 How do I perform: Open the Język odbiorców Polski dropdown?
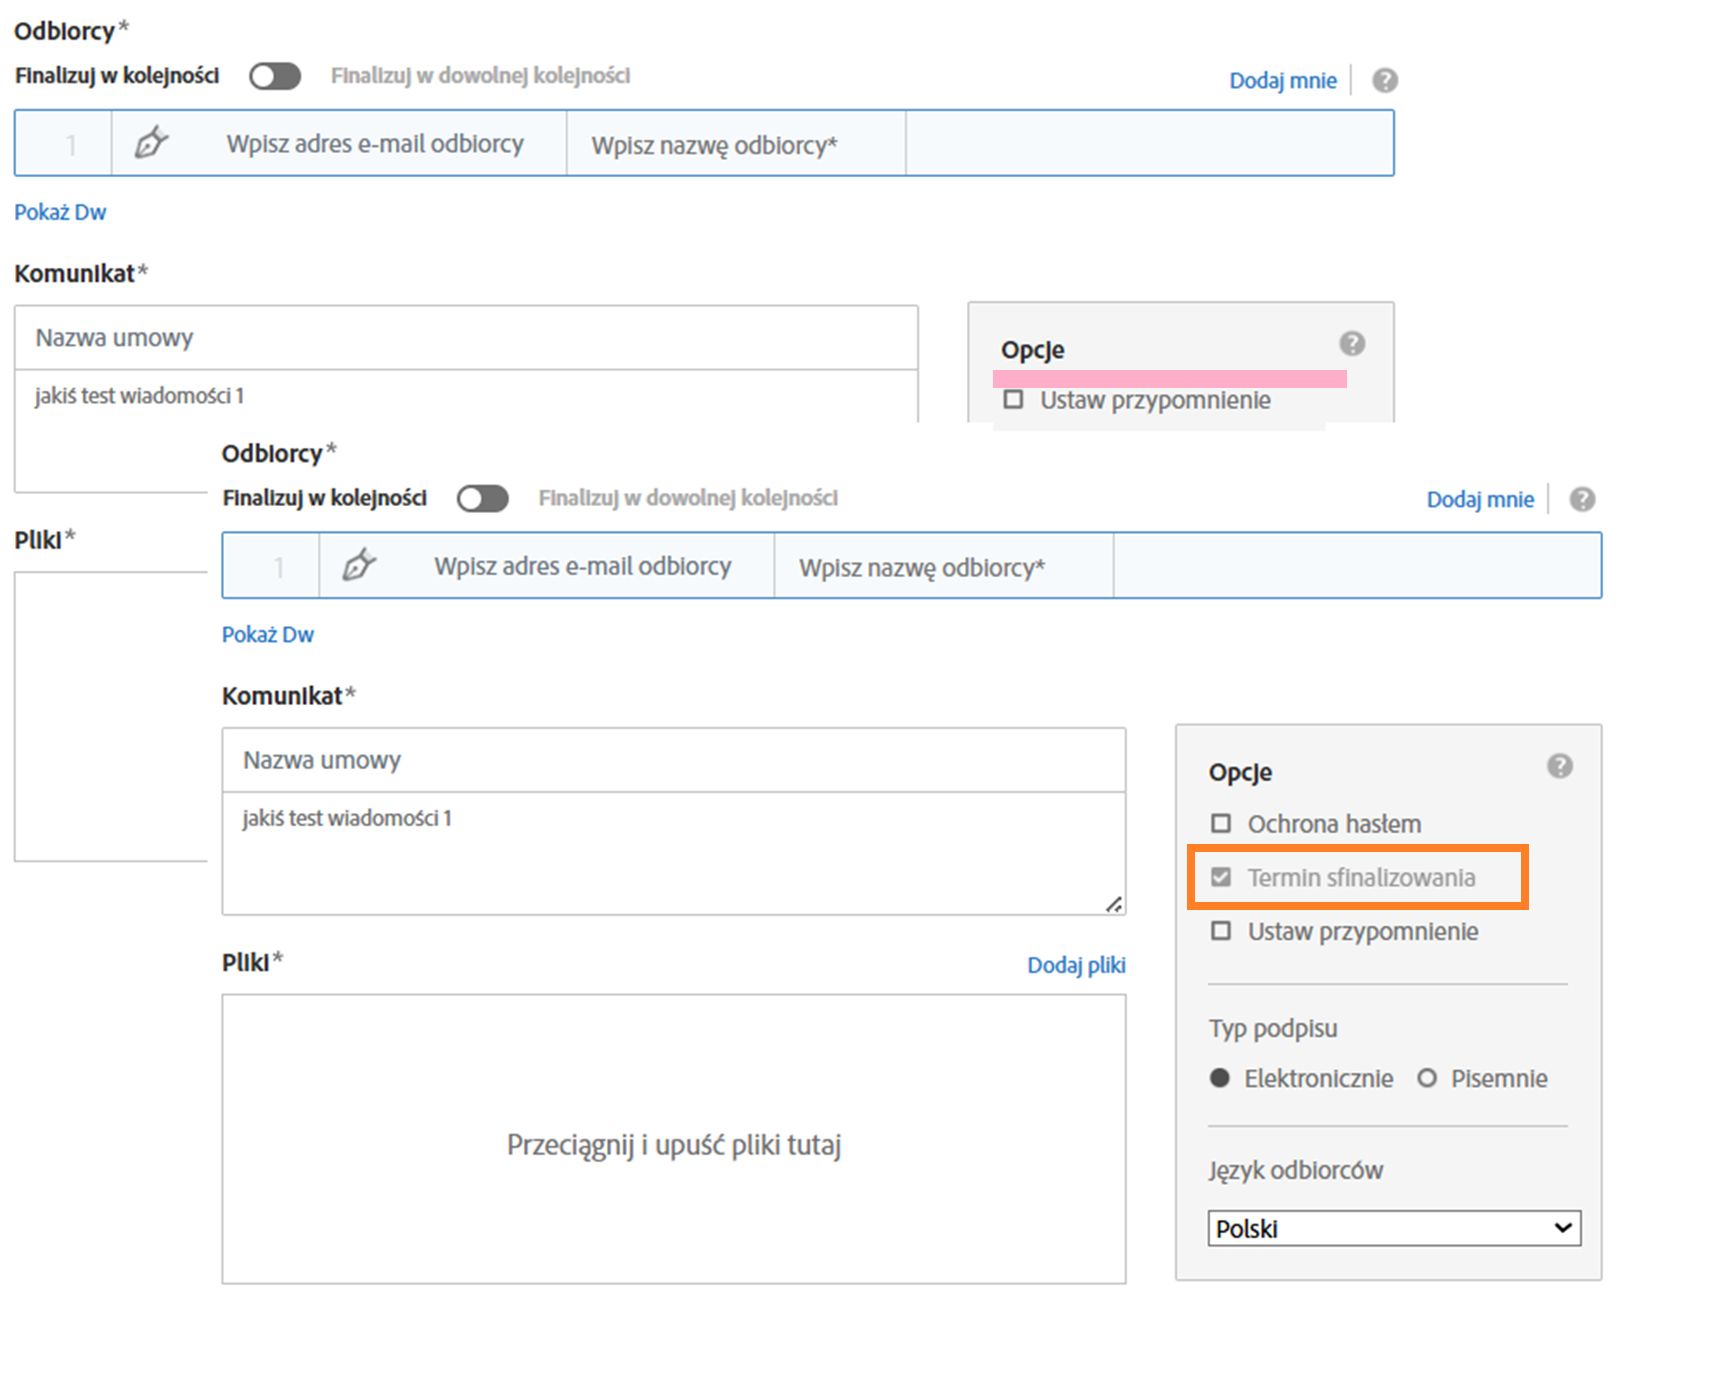pyautogui.click(x=1394, y=1228)
